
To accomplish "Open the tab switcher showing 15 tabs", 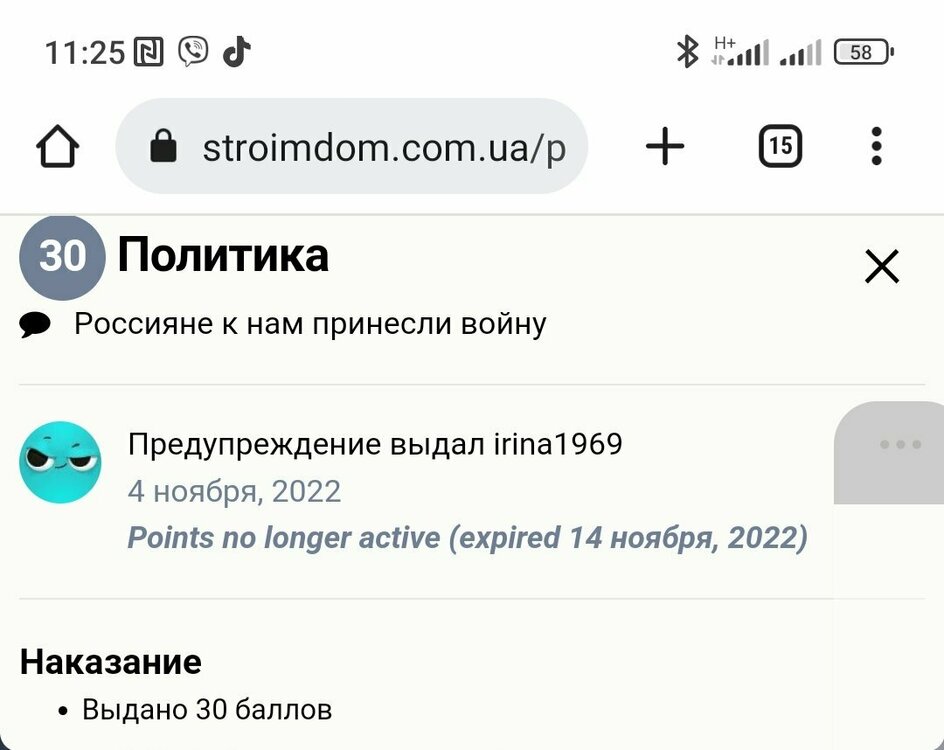I will click(780, 148).
